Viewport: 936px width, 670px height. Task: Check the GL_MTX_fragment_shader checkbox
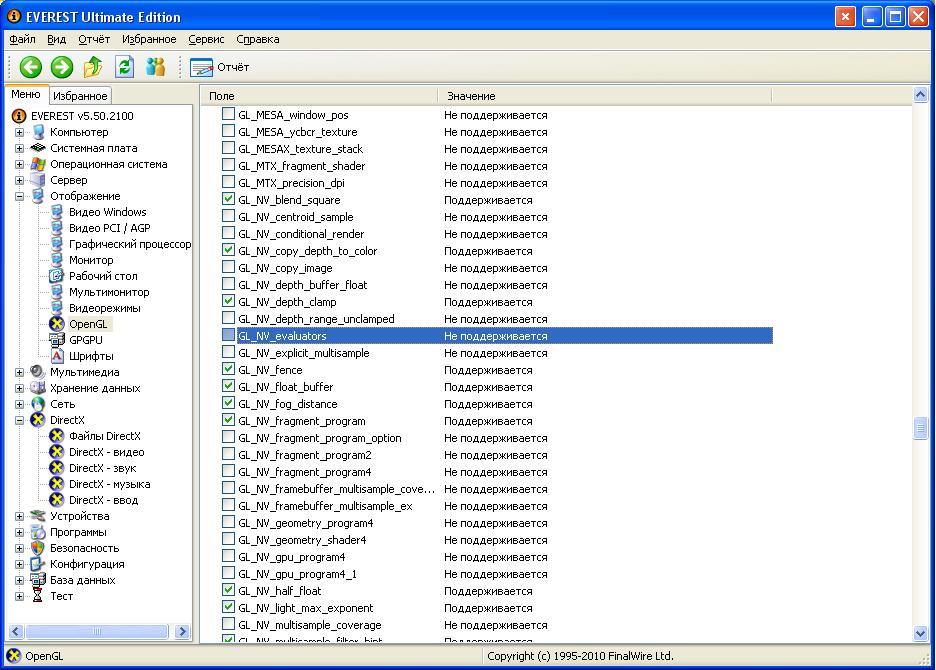click(x=227, y=166)
